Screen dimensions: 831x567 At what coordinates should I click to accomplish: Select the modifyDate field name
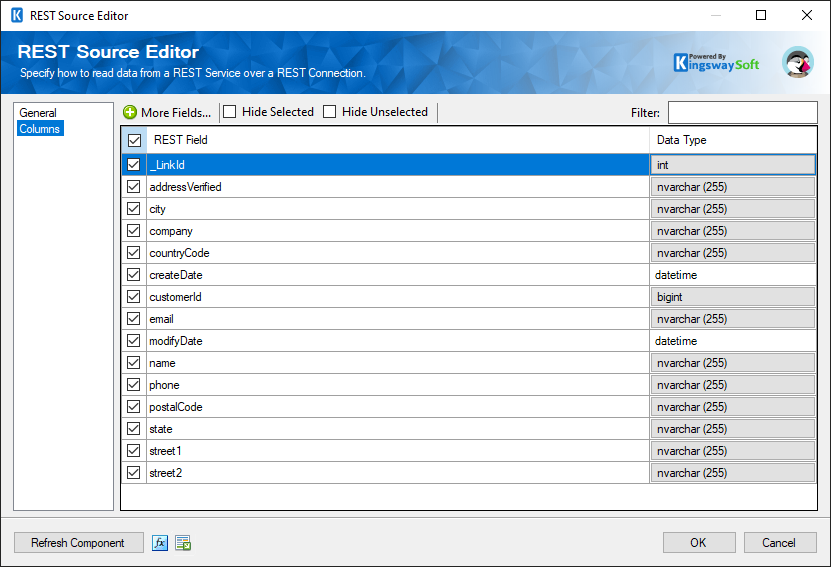point(176,341)
